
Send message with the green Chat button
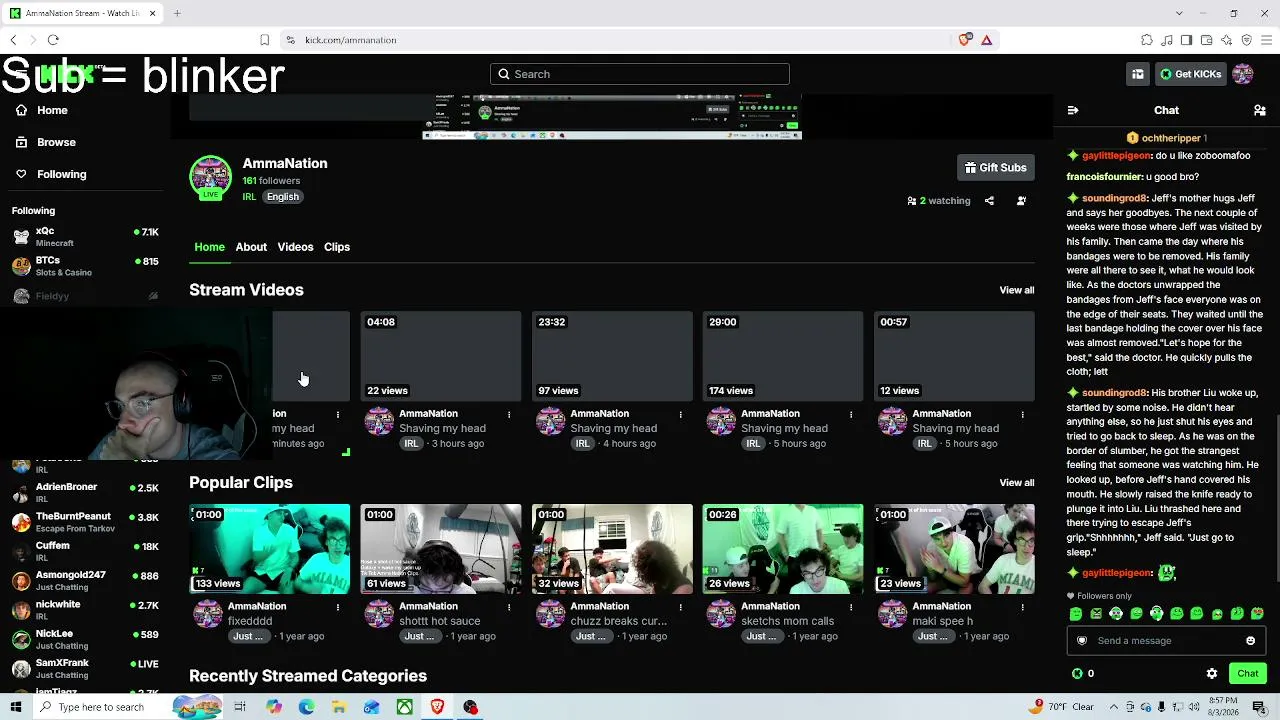[x=1247, y=674]
